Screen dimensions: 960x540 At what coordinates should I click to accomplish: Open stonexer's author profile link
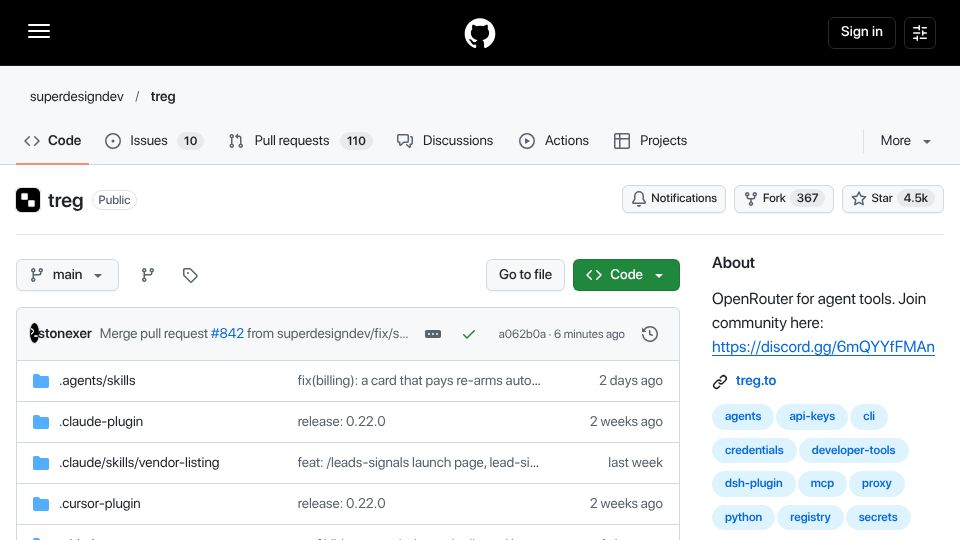click(x=65, y=334)
